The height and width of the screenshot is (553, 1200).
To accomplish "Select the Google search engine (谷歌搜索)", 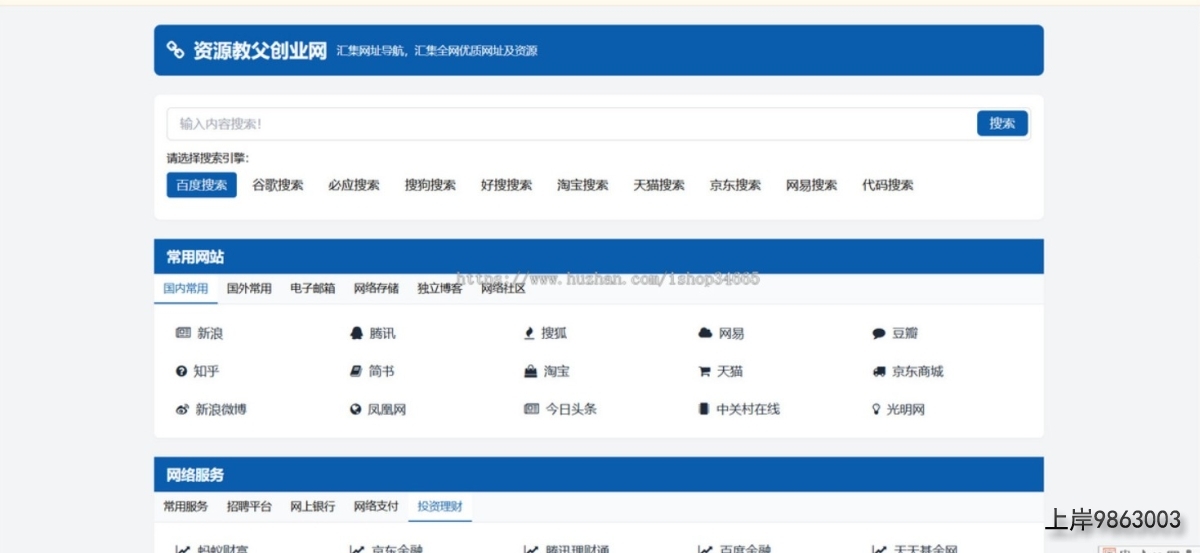I will 277,185.
